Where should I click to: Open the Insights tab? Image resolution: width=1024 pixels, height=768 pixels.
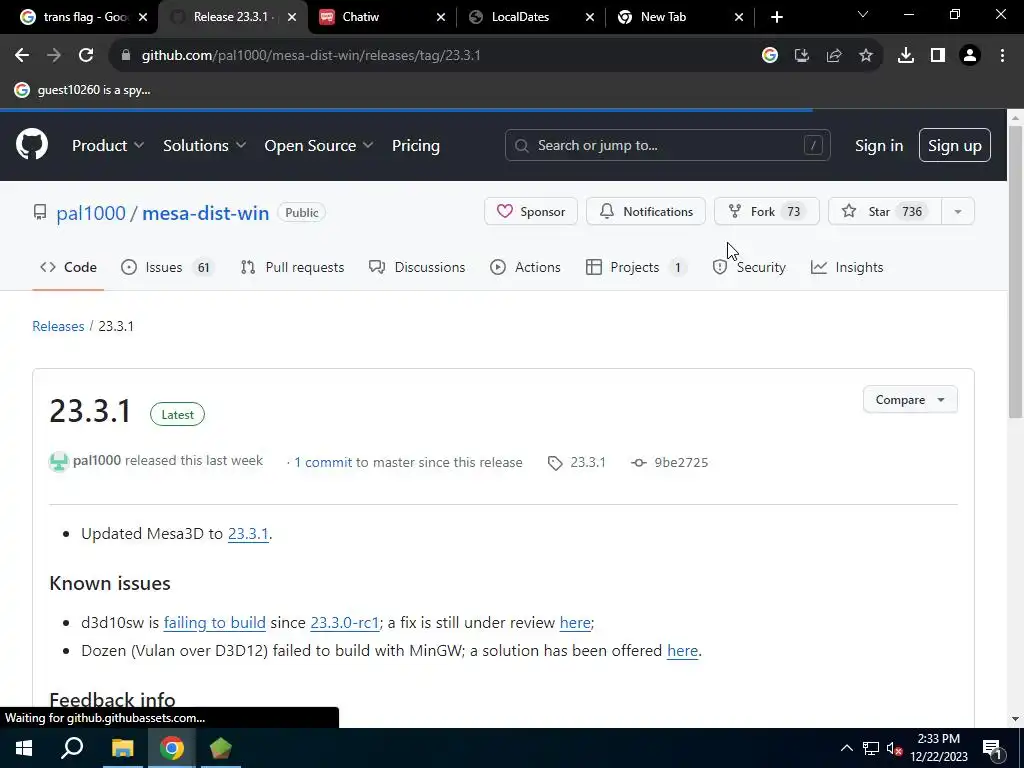click(847, 267)
